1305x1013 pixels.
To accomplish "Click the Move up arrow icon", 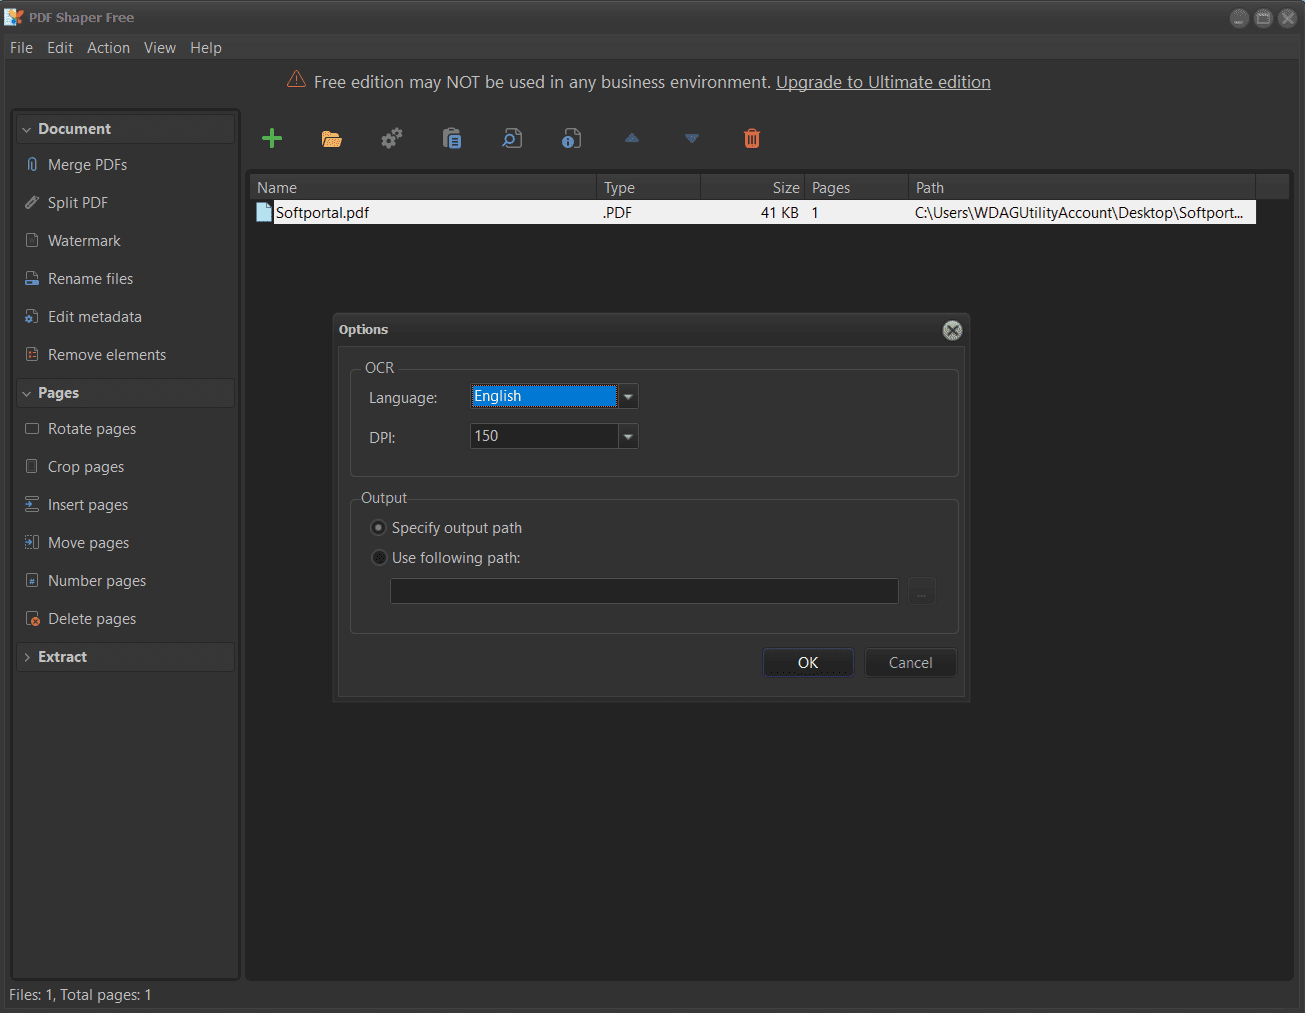I will (632, 139).
